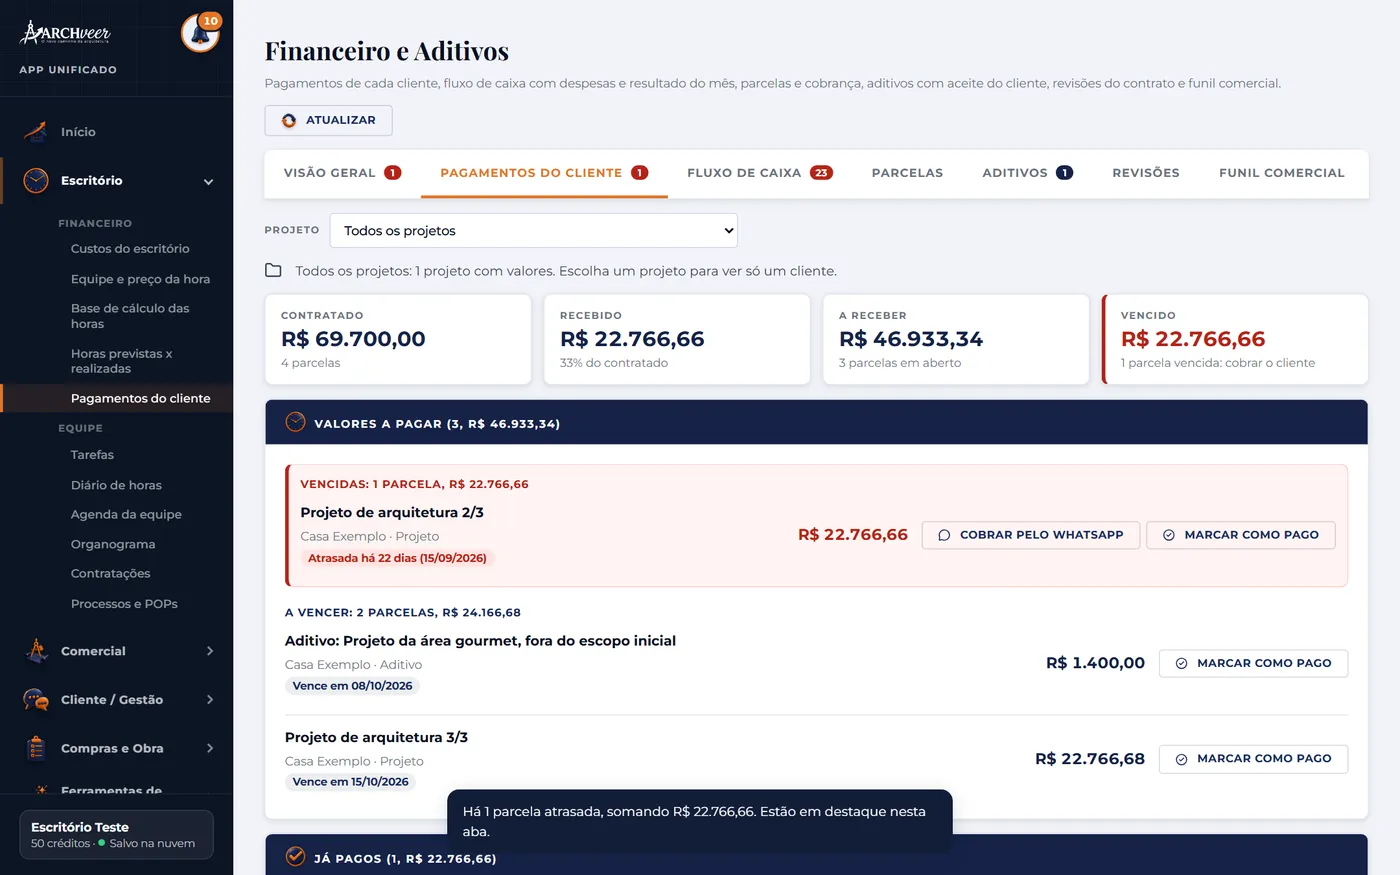The width and height of the screenshot is (1400, 875).
Task: Click the notification count badge 10
Action: tap(210, 21)
